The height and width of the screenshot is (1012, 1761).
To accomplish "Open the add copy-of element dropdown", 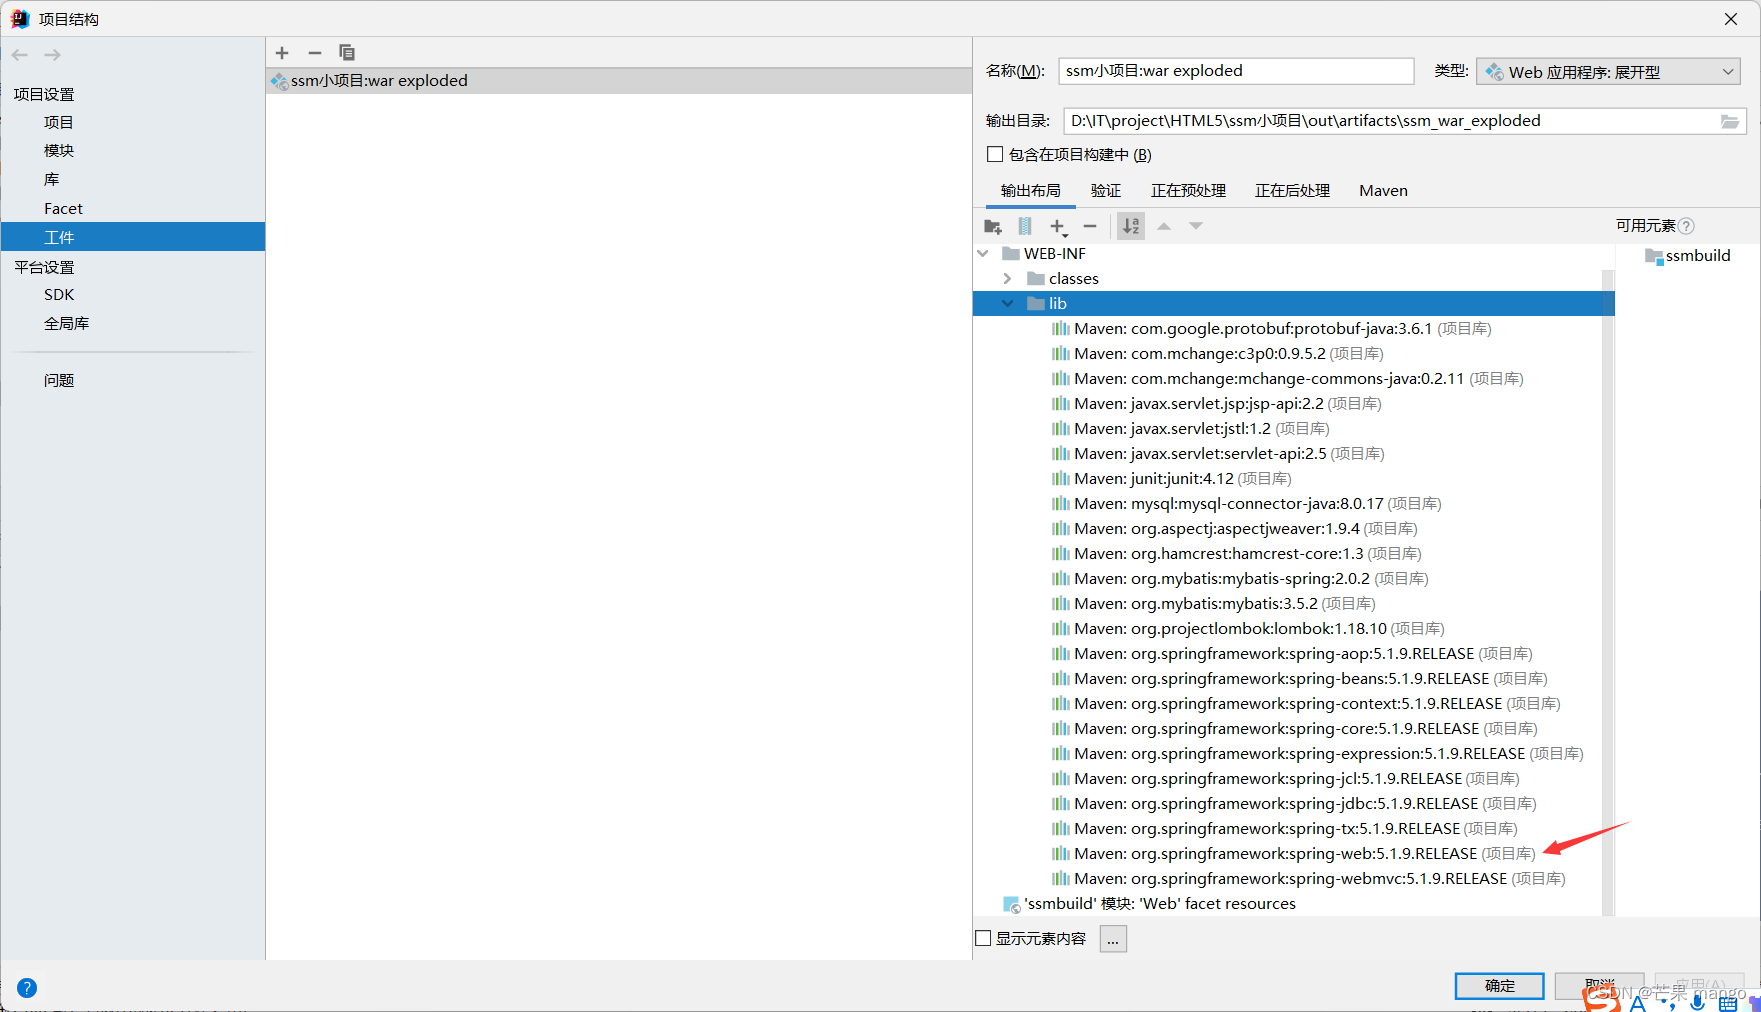I will tap(1058, 227).
